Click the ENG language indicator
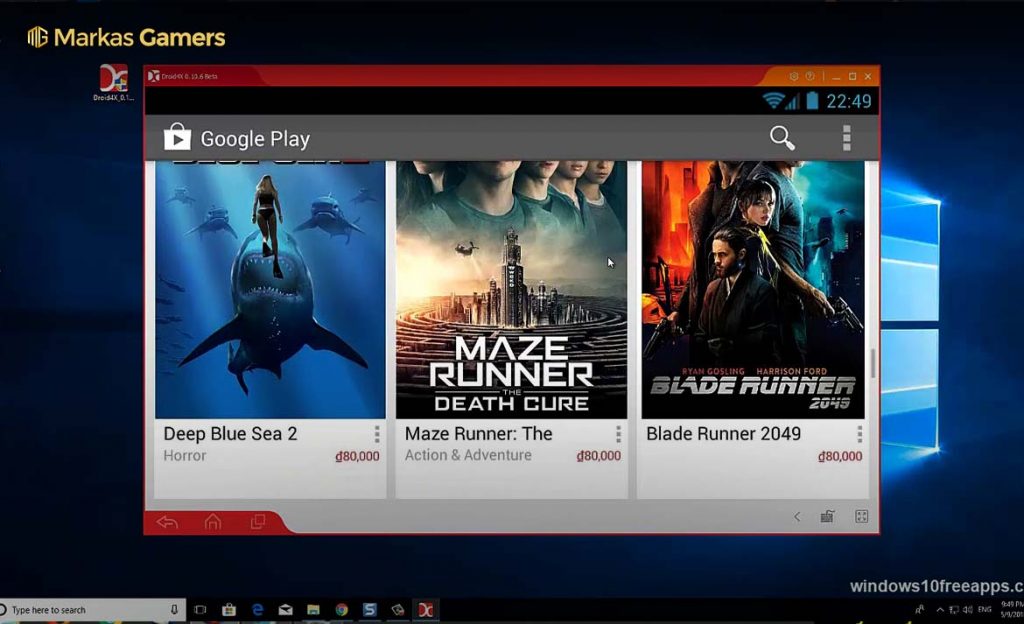The height and width of the screenshot is (624, 1024). coord(985,610)
